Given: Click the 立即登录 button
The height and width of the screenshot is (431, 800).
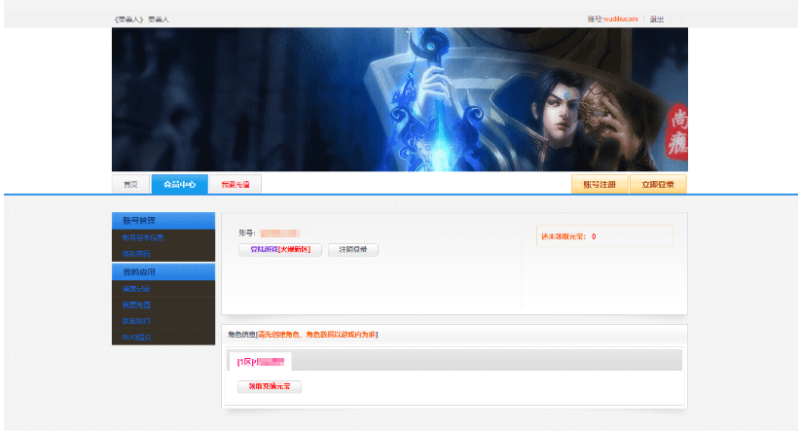Looking at the screenshot, I should tap(658, 184).
